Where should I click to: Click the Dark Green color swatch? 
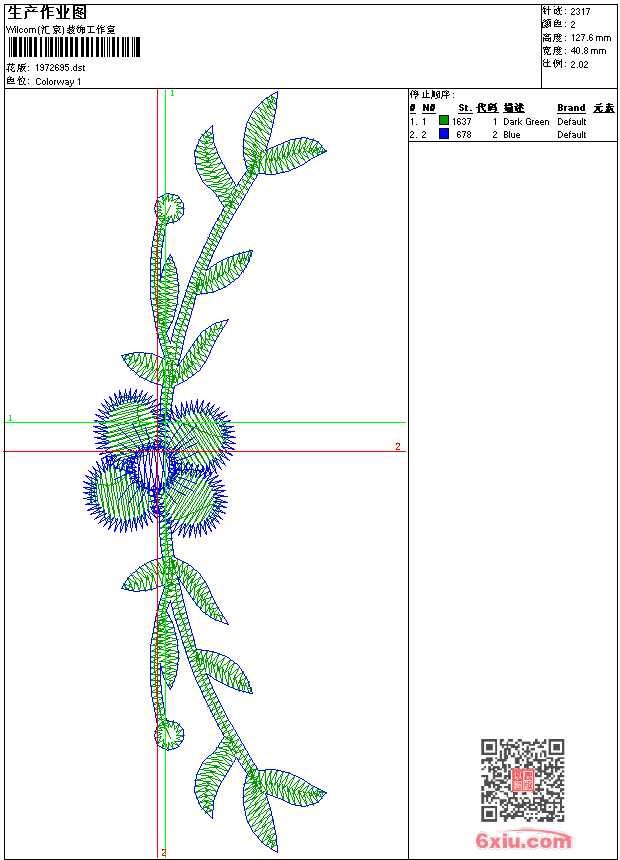click(444, 121)
